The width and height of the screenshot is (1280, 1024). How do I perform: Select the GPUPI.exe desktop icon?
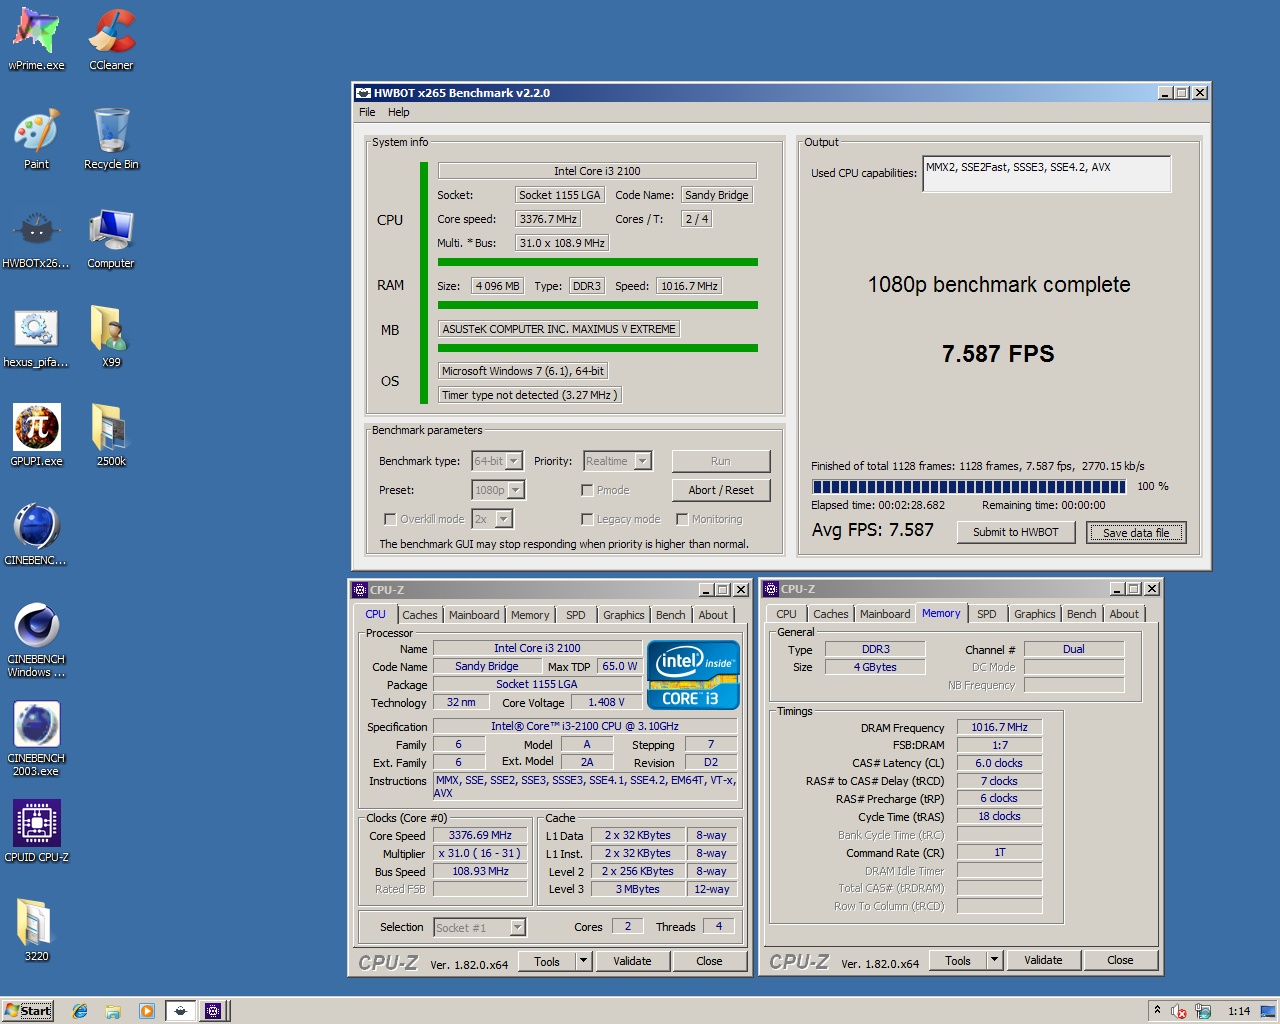coord(36,436)
